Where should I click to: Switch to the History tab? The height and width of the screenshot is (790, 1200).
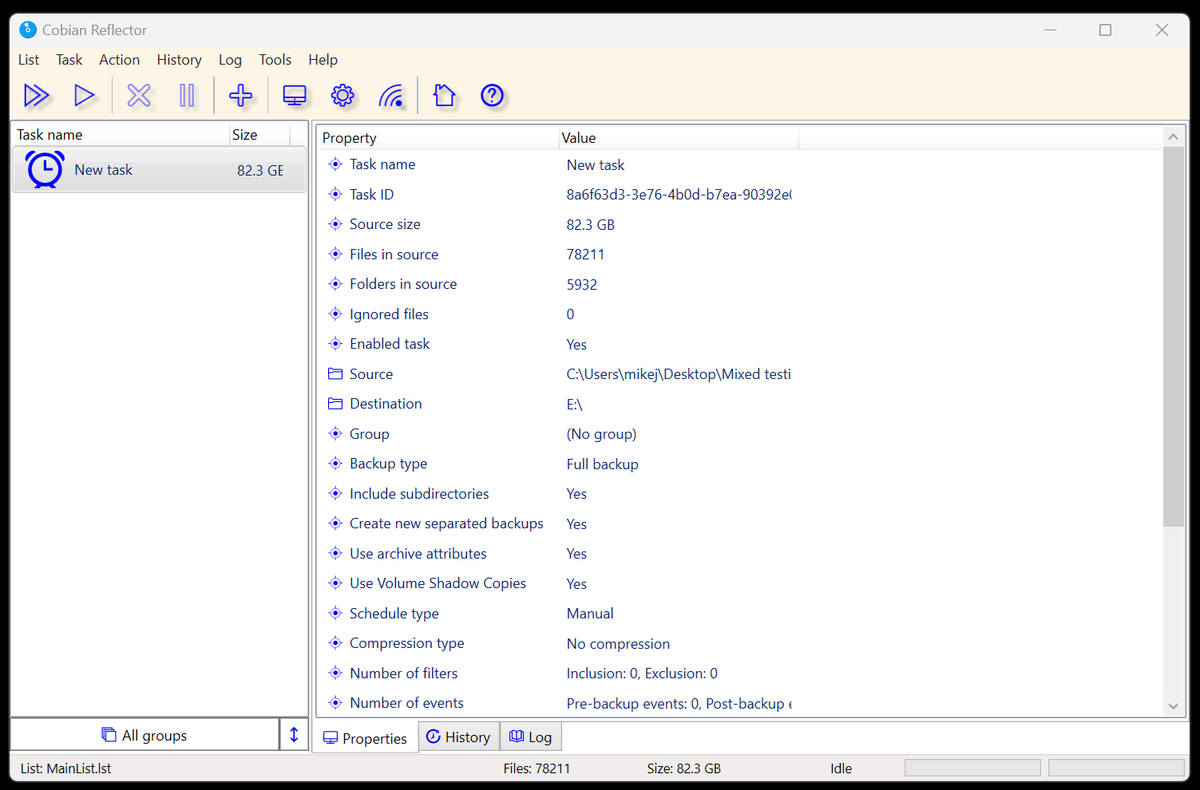click(x=458, y=736)
